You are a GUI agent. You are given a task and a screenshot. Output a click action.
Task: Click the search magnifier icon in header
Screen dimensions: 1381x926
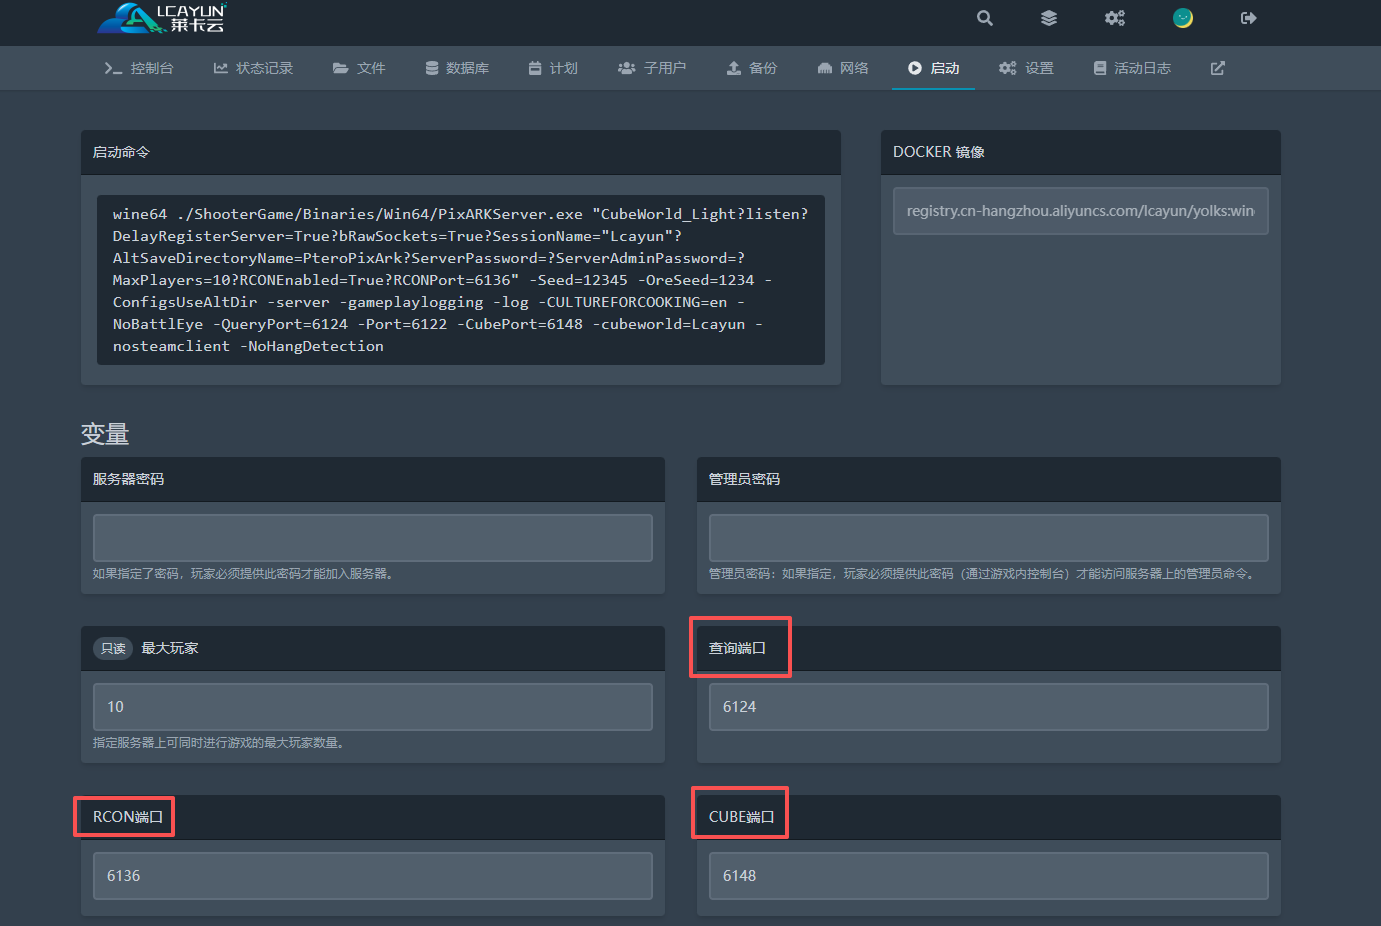[985, 18]
